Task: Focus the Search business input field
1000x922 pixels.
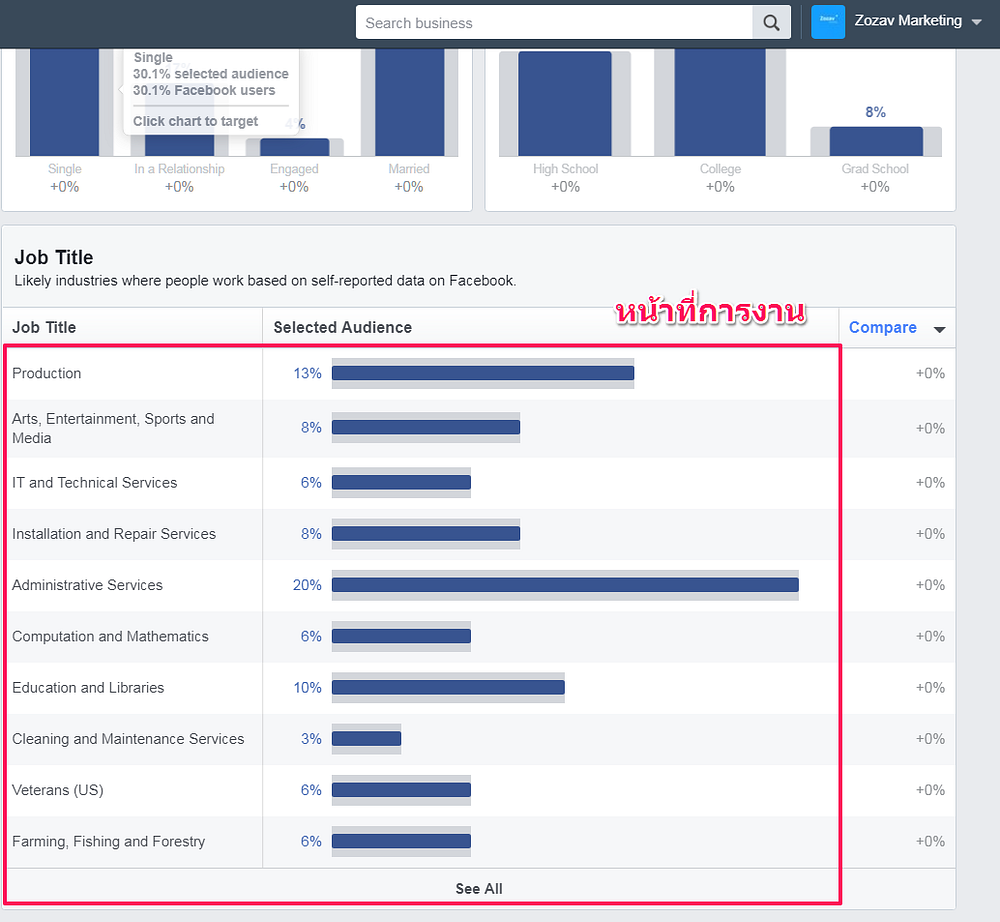Action: [x=554, y=23]
